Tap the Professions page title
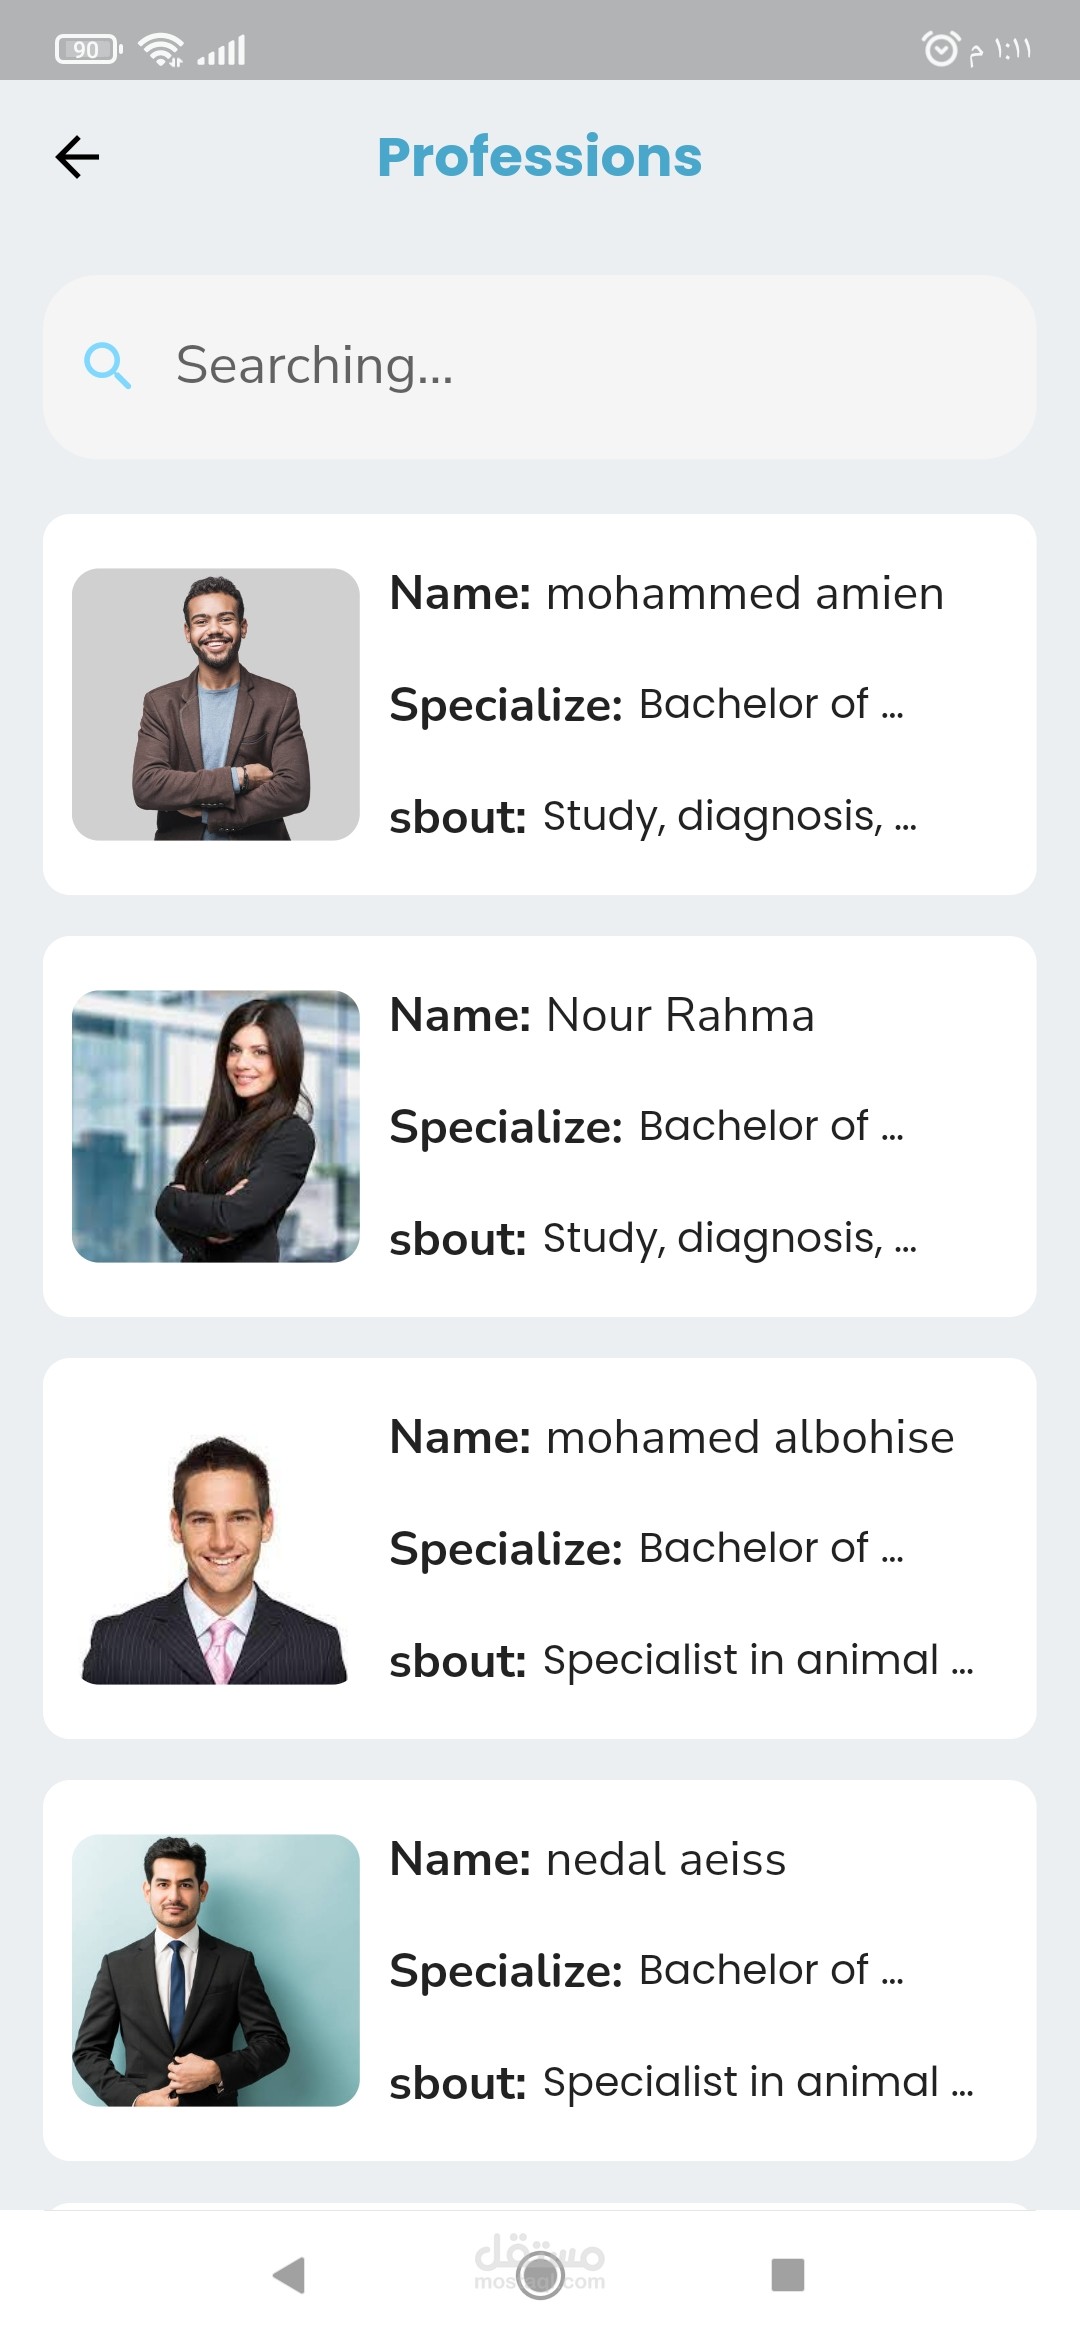Image resolution: width=1080 pixels, height=2340 pixels. [540, 157]
